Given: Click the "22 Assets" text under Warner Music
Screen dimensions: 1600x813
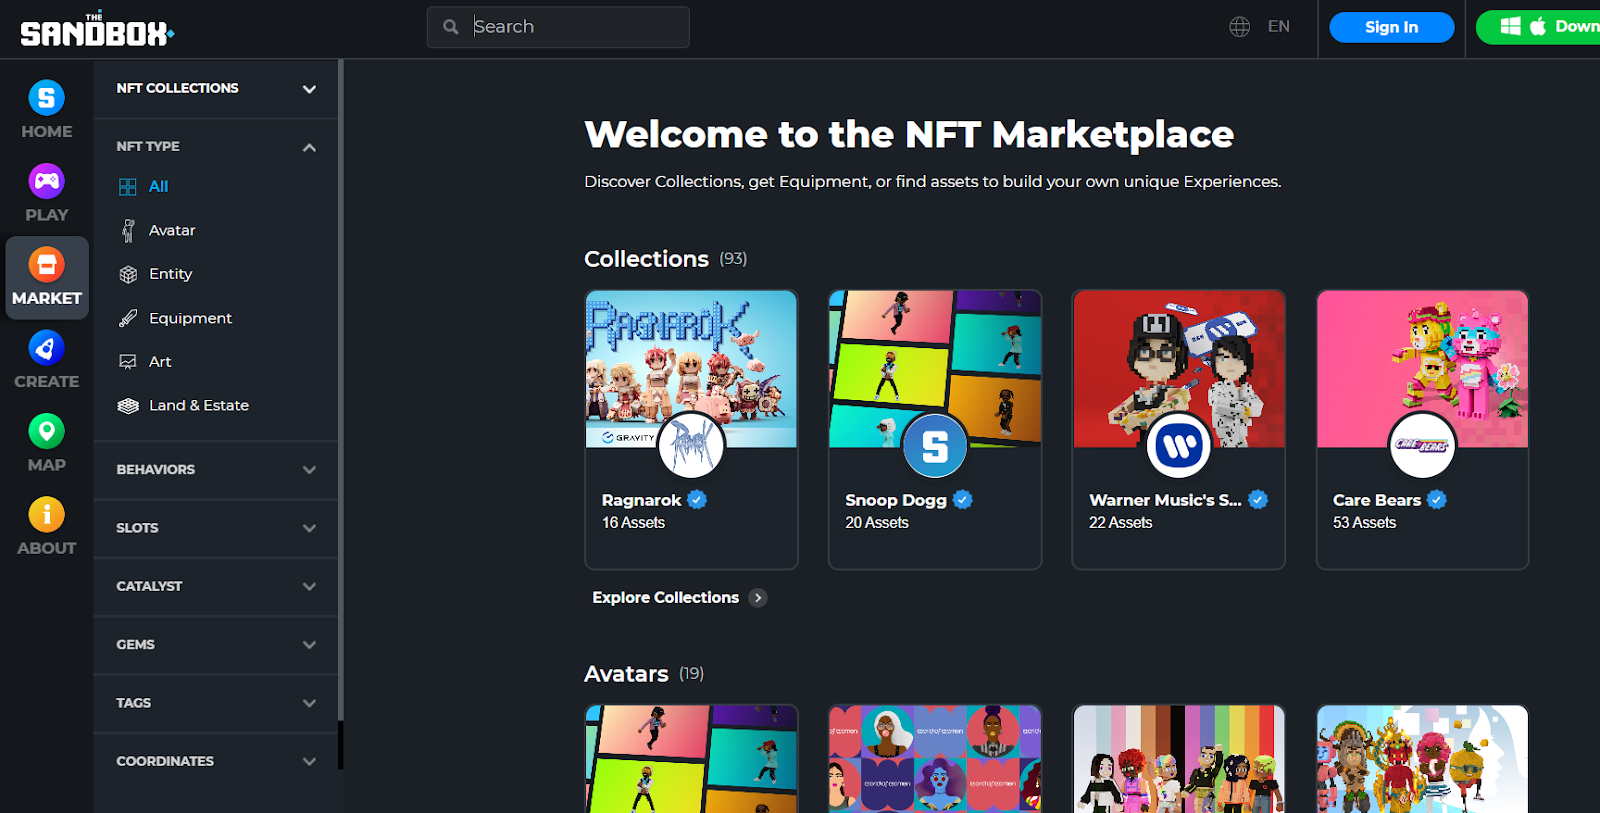Looking at the screenshot, I should pos(1121,523).
